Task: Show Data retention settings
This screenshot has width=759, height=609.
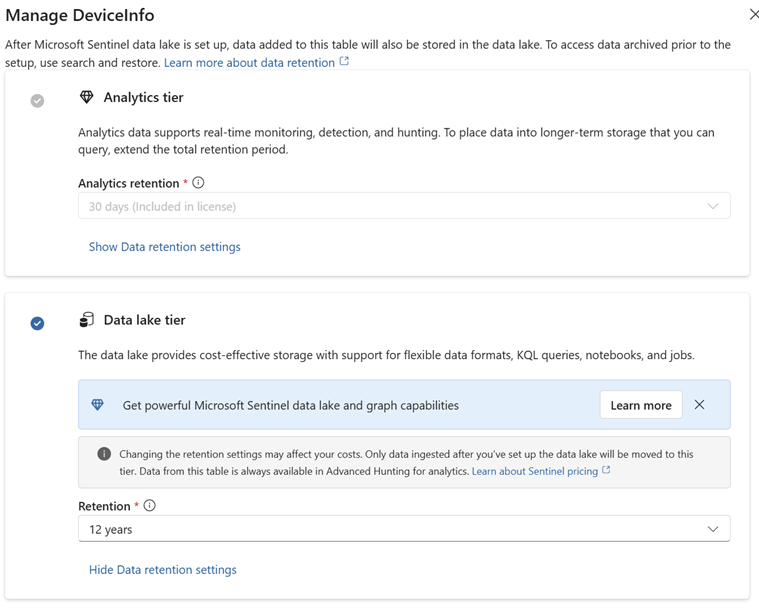Action: click(x=164, y=247)
